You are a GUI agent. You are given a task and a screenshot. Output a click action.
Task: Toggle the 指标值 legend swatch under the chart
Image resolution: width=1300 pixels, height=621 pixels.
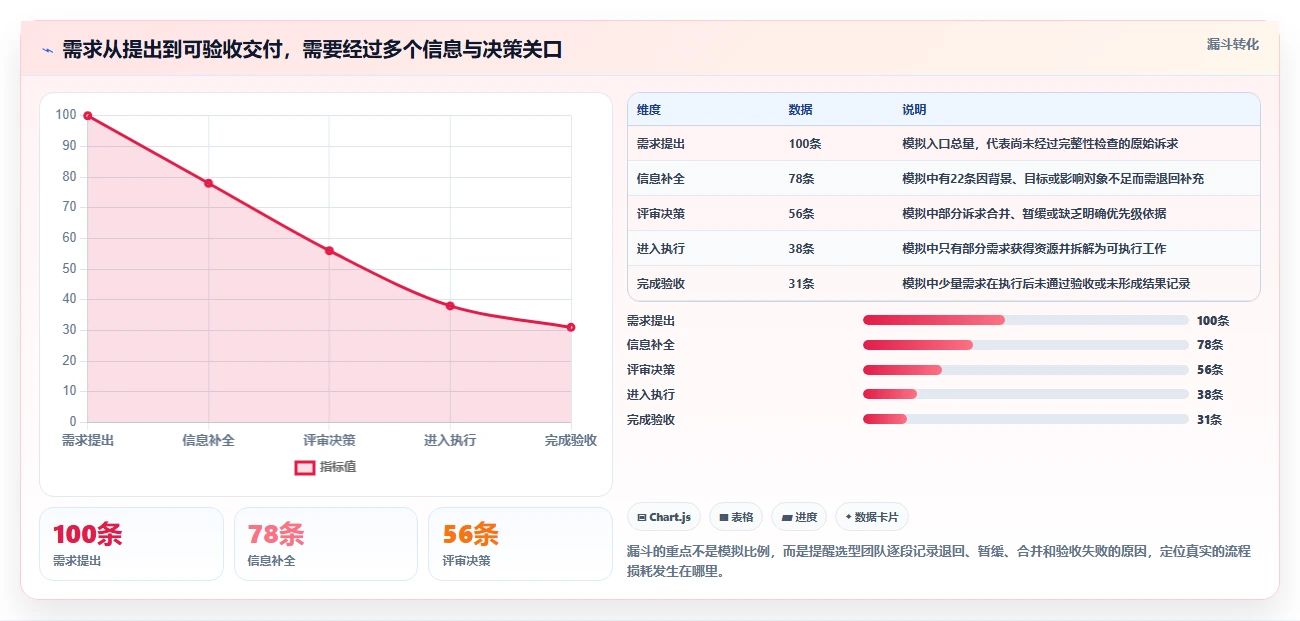(x=305, y=467)
